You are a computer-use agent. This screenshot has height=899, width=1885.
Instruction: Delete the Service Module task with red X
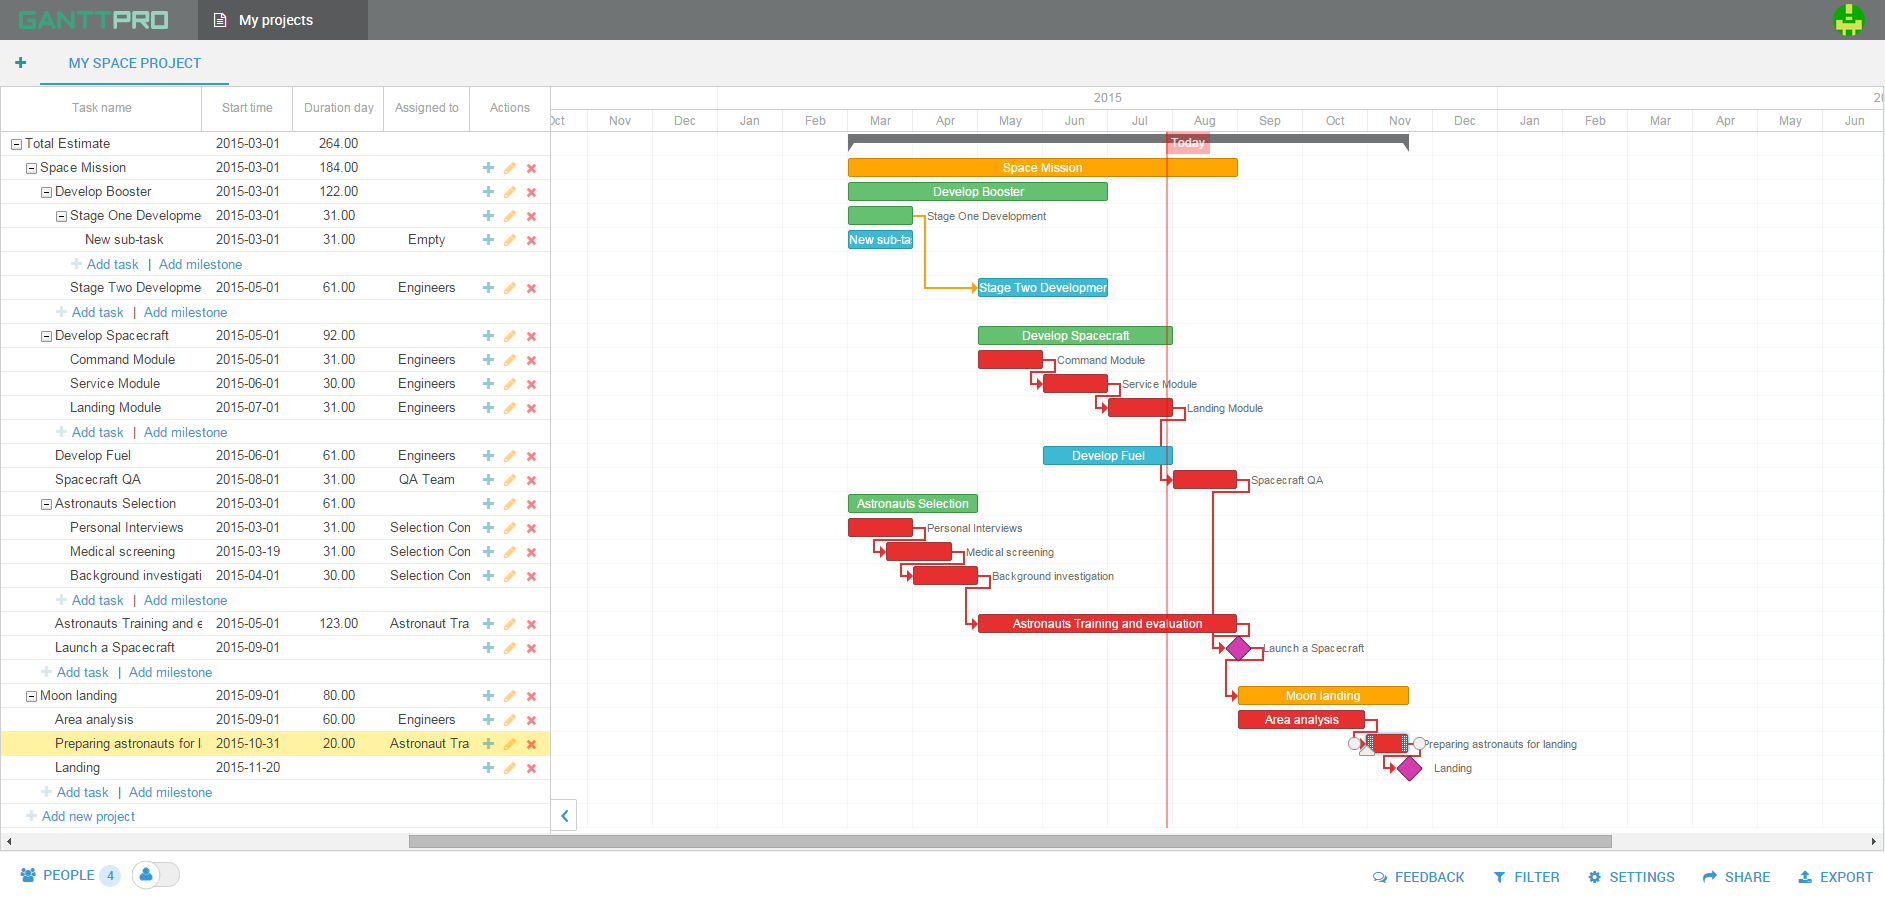531,384
